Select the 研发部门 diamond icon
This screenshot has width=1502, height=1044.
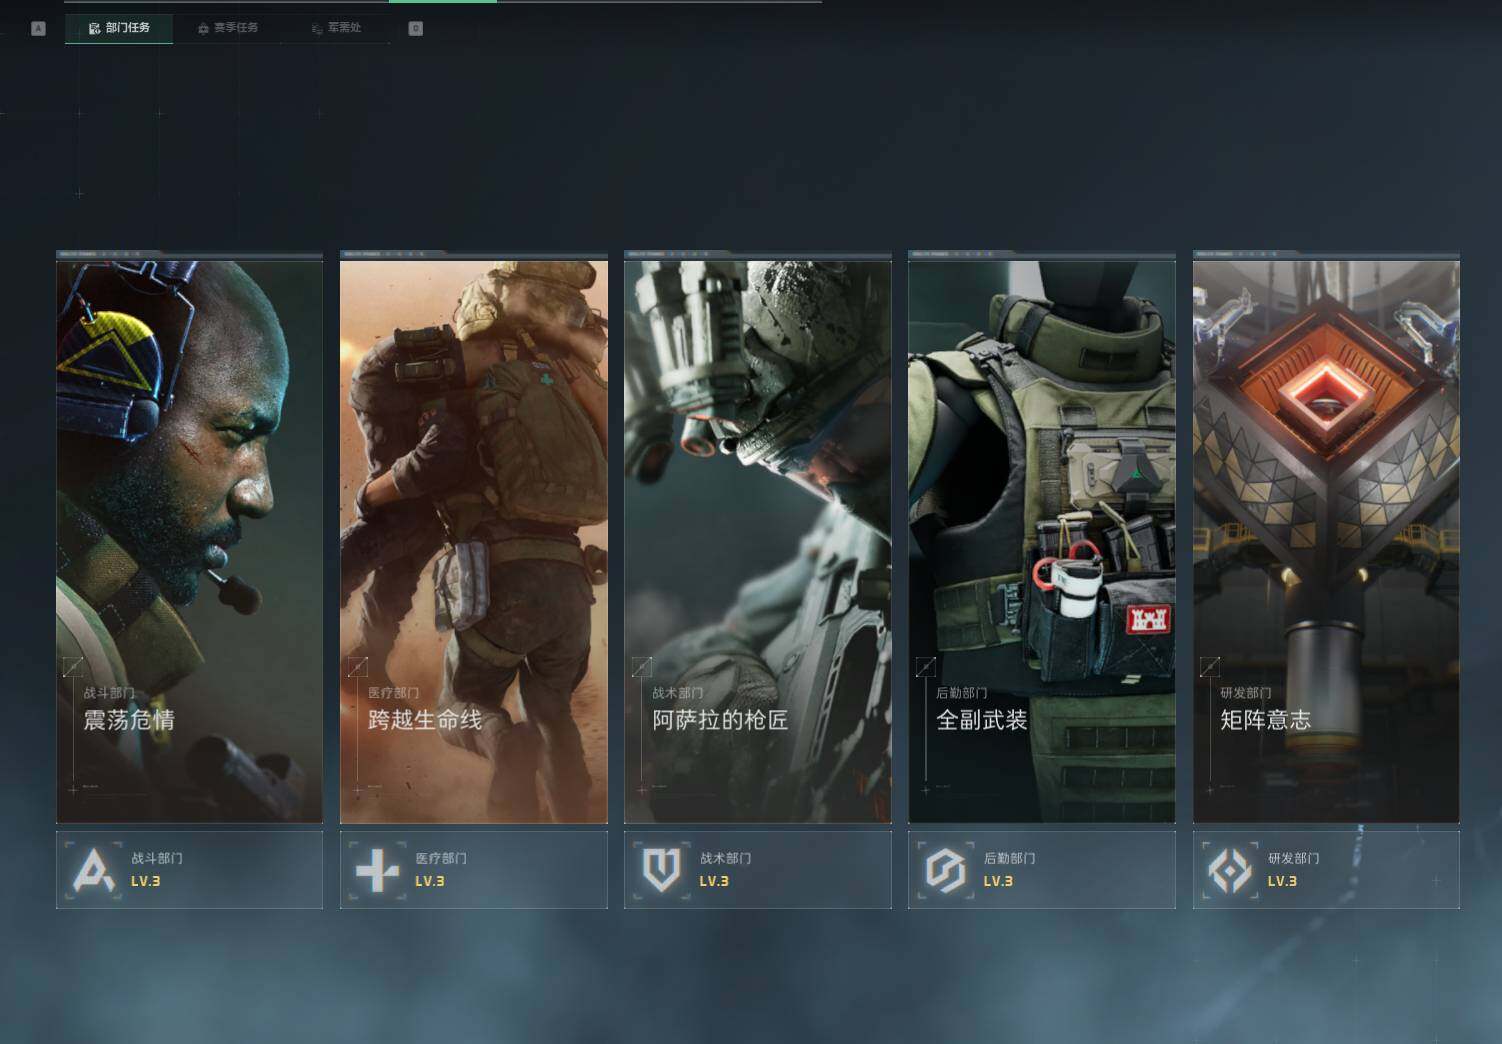click(x=1230, y=870)
